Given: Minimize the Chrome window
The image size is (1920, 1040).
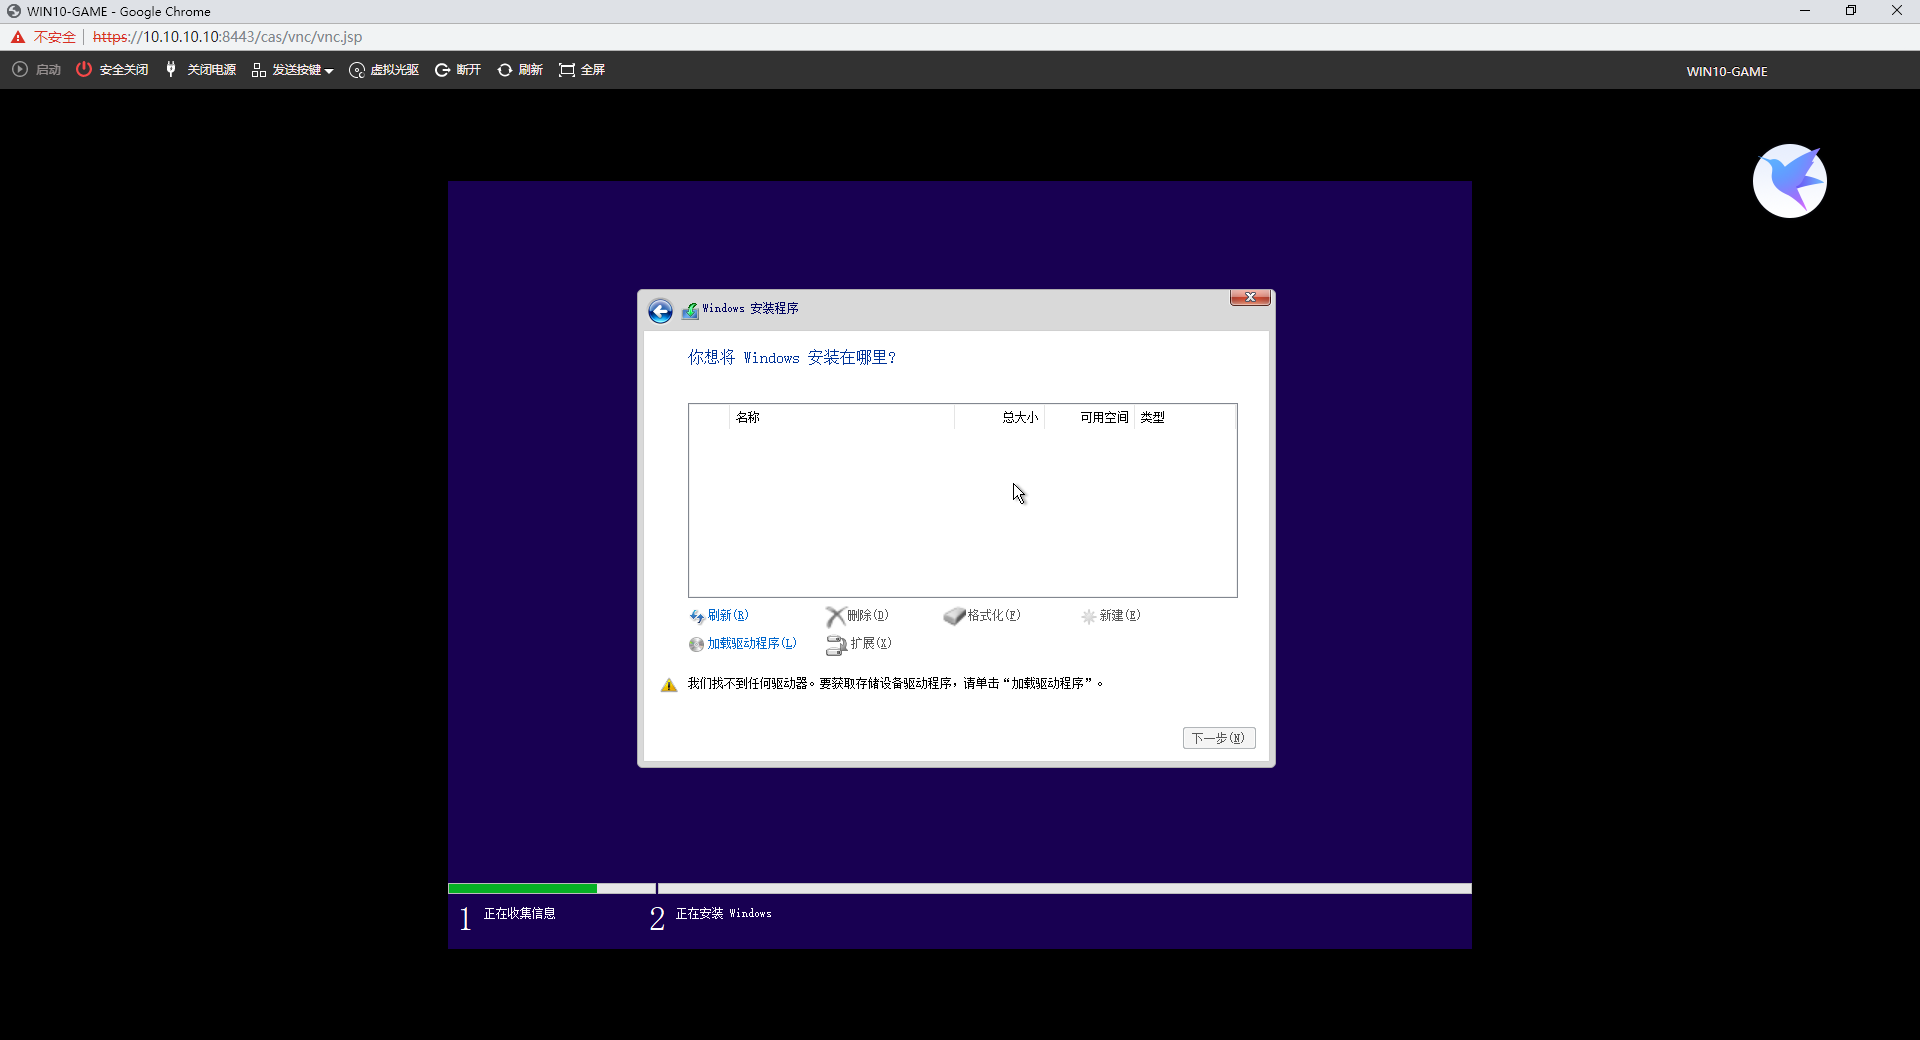Looking at the screenshot, I should coord(1805,11).
